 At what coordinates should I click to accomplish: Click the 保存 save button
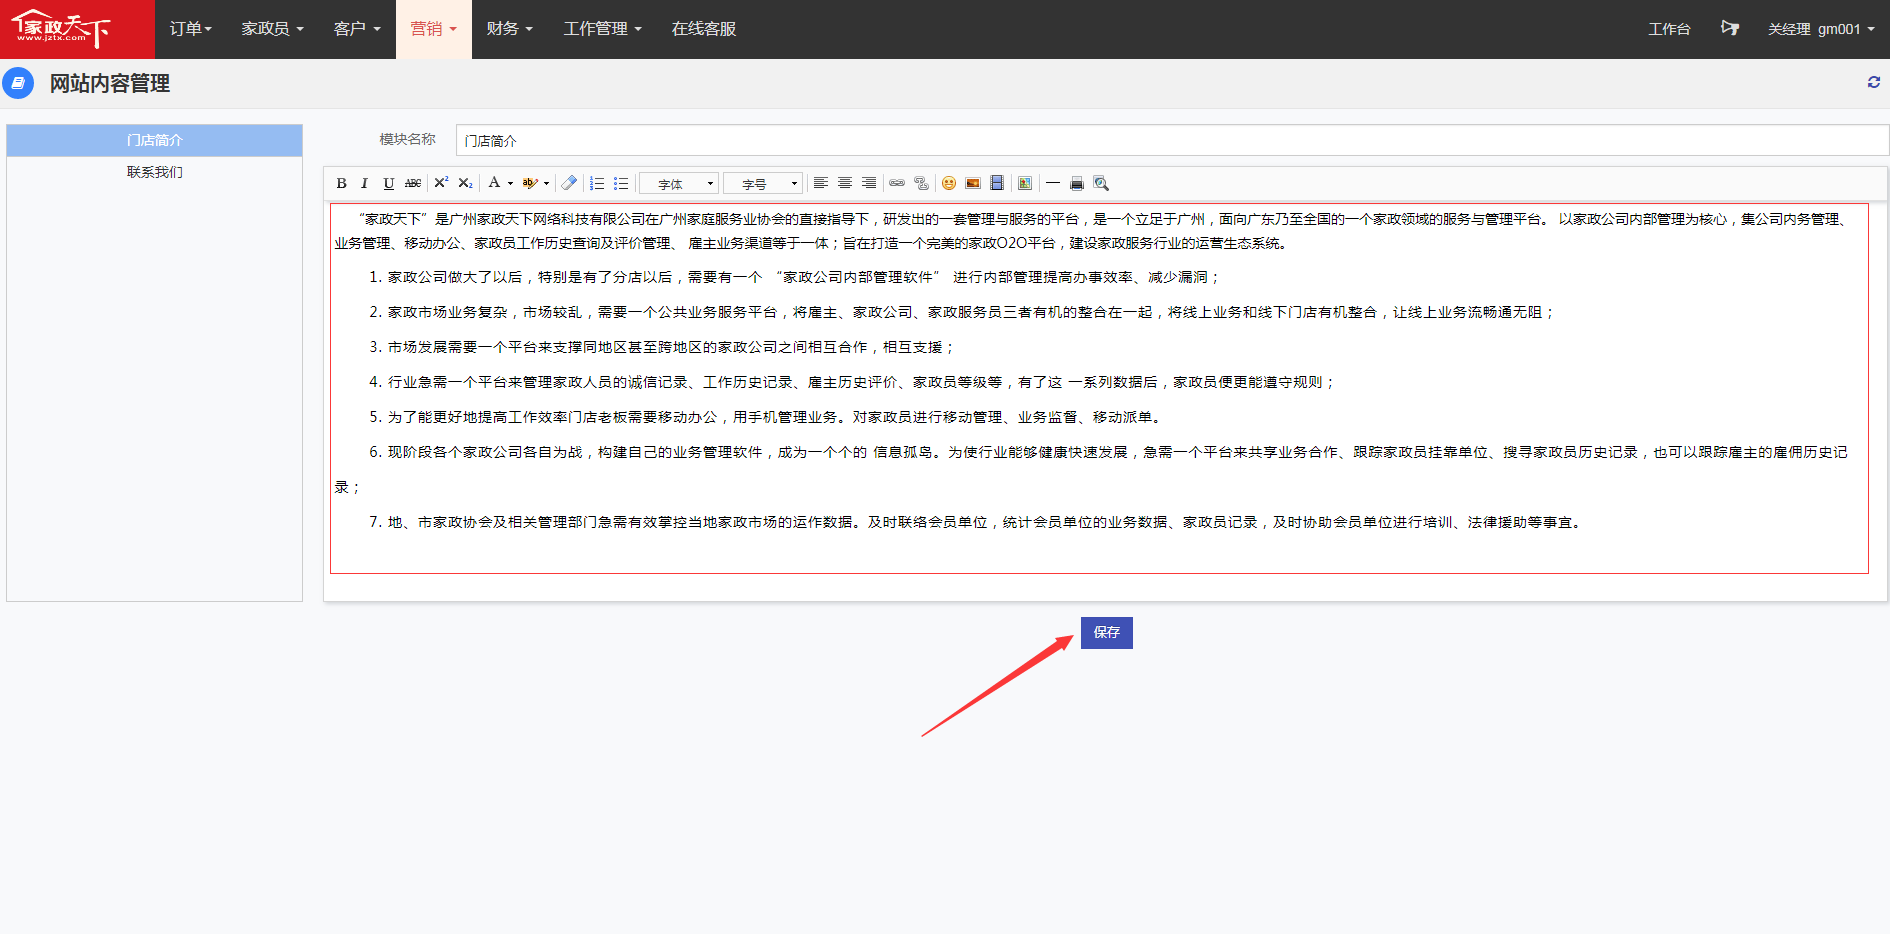(x=1106, y=632)
